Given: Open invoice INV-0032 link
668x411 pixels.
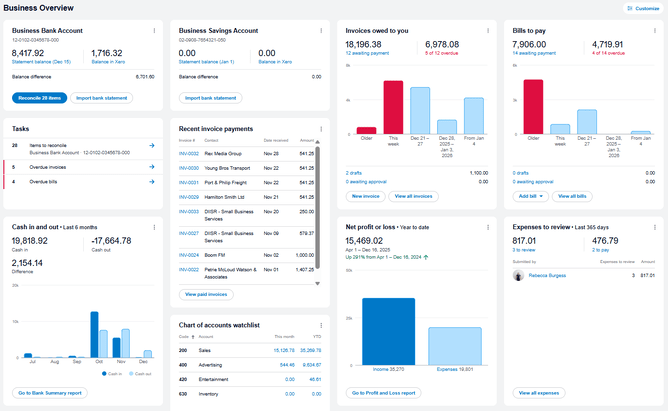Looking at the screenshot, I should 189,154.
